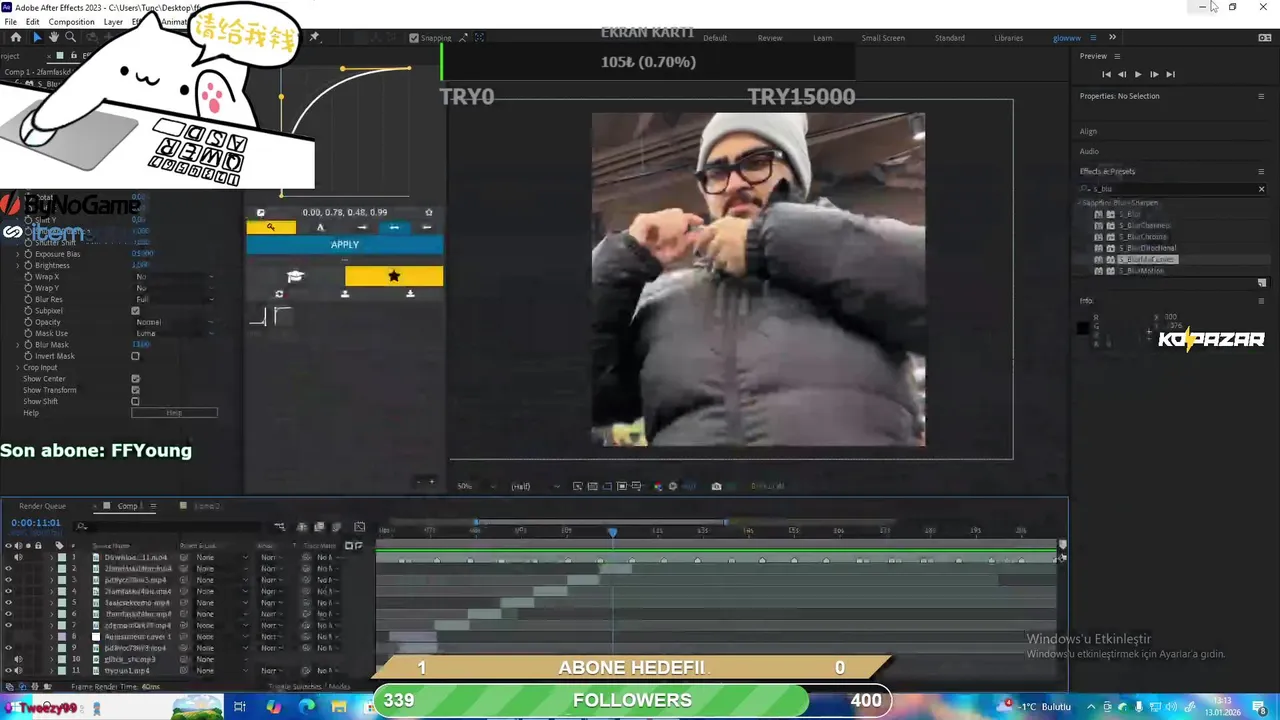Play the composition from Preview panel
Viewport: 1280px width, 720px height.
click(x=1138, y=74)
